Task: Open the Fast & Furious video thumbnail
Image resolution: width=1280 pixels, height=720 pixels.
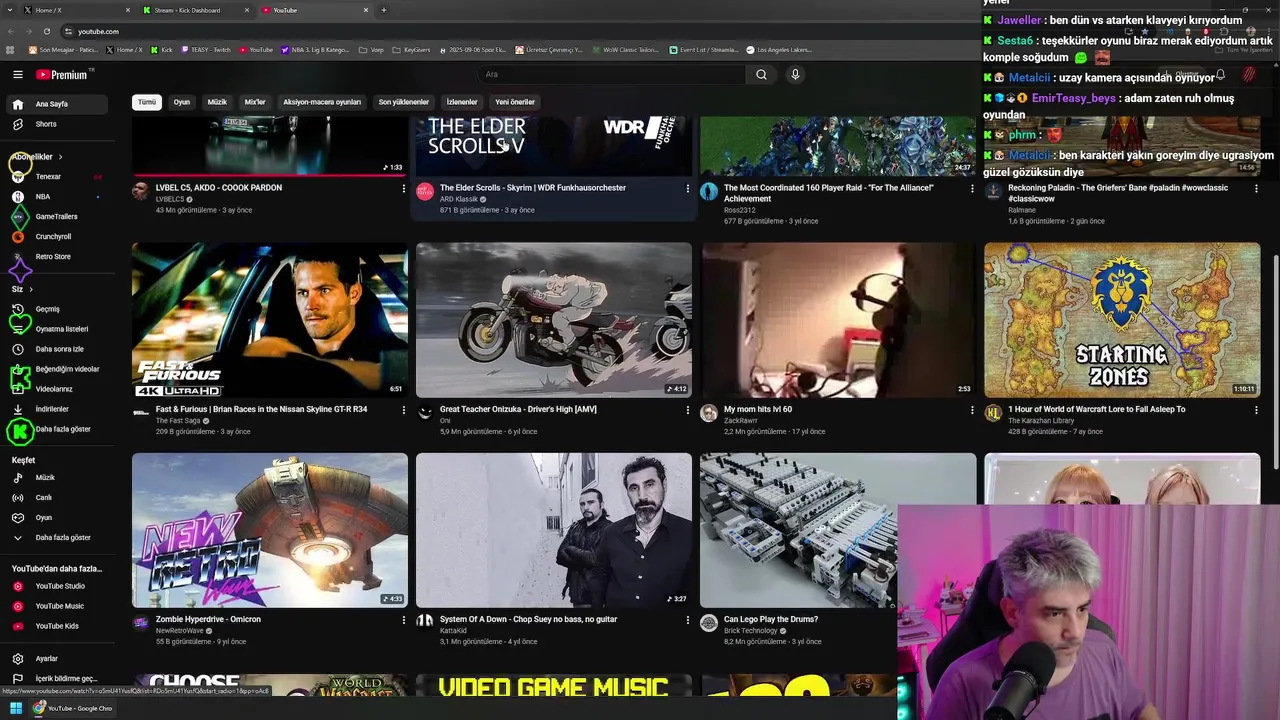Action: [270, 320]
